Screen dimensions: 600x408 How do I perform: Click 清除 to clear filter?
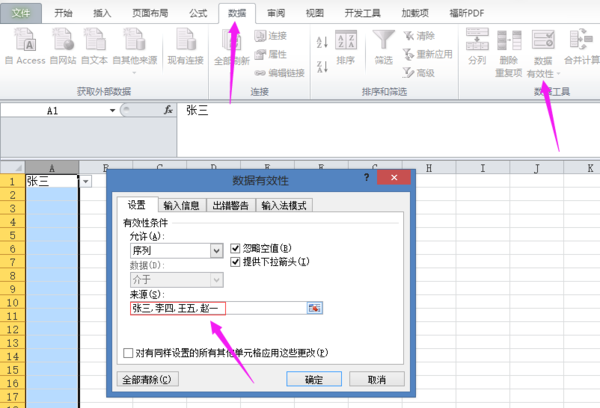point(419,36)
